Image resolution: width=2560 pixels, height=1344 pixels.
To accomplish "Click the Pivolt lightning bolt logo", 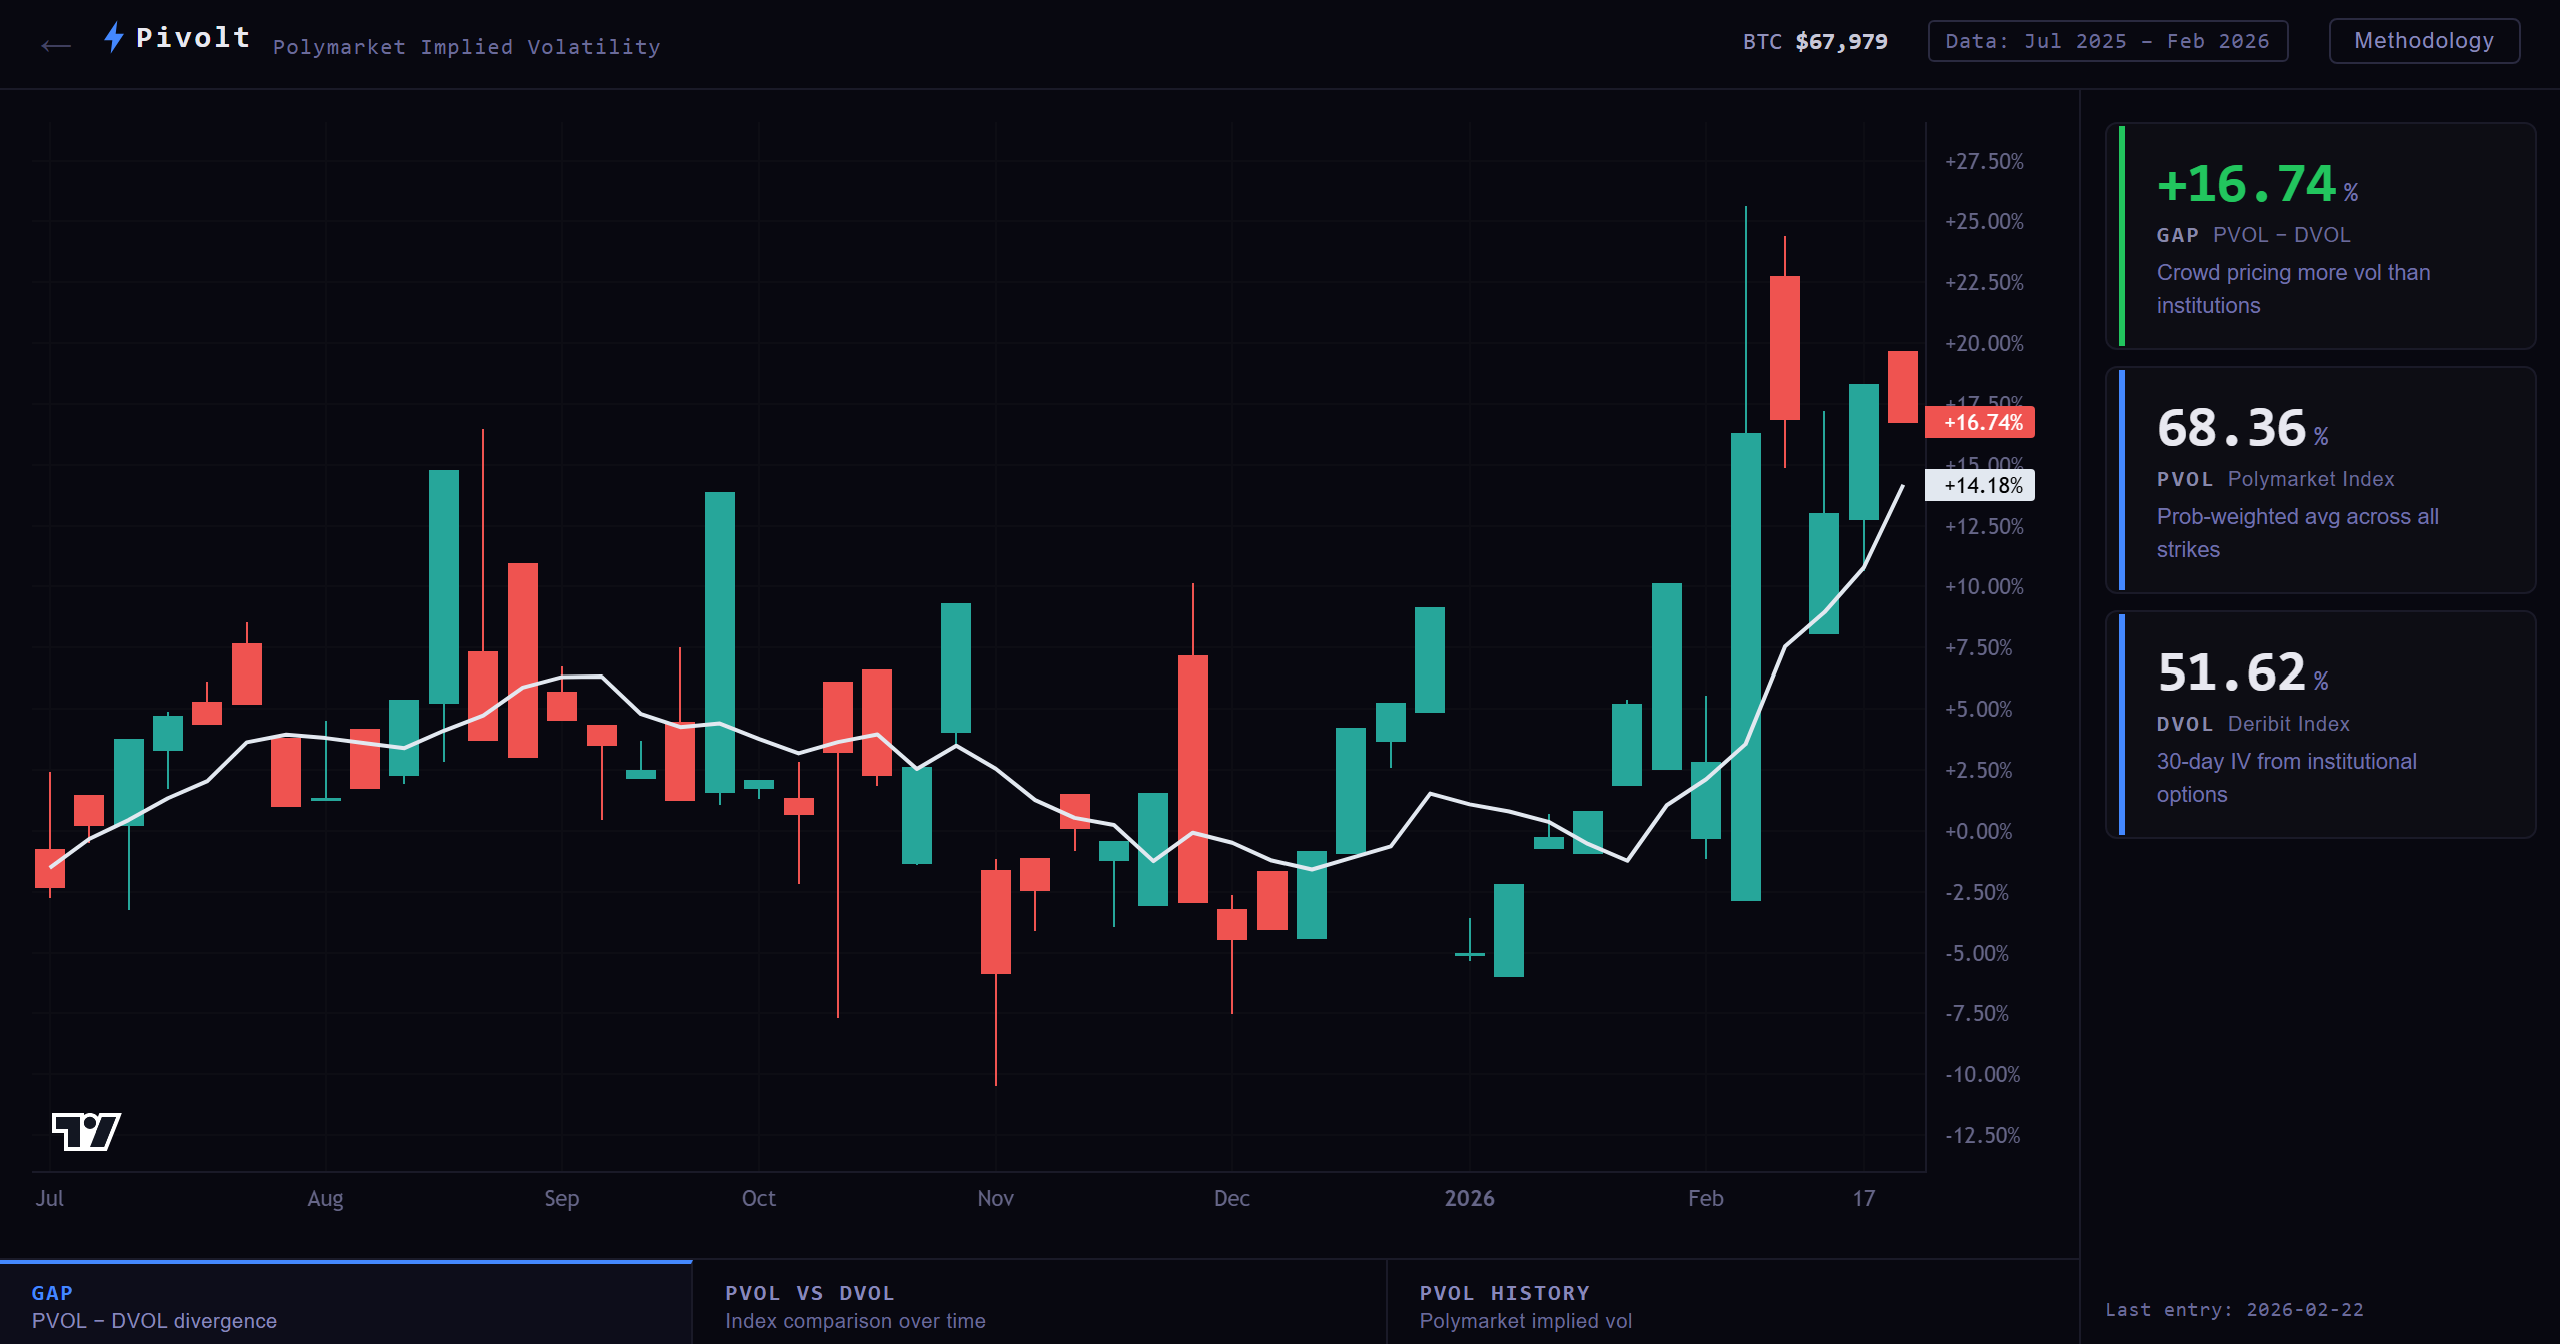I will point(114,37).
